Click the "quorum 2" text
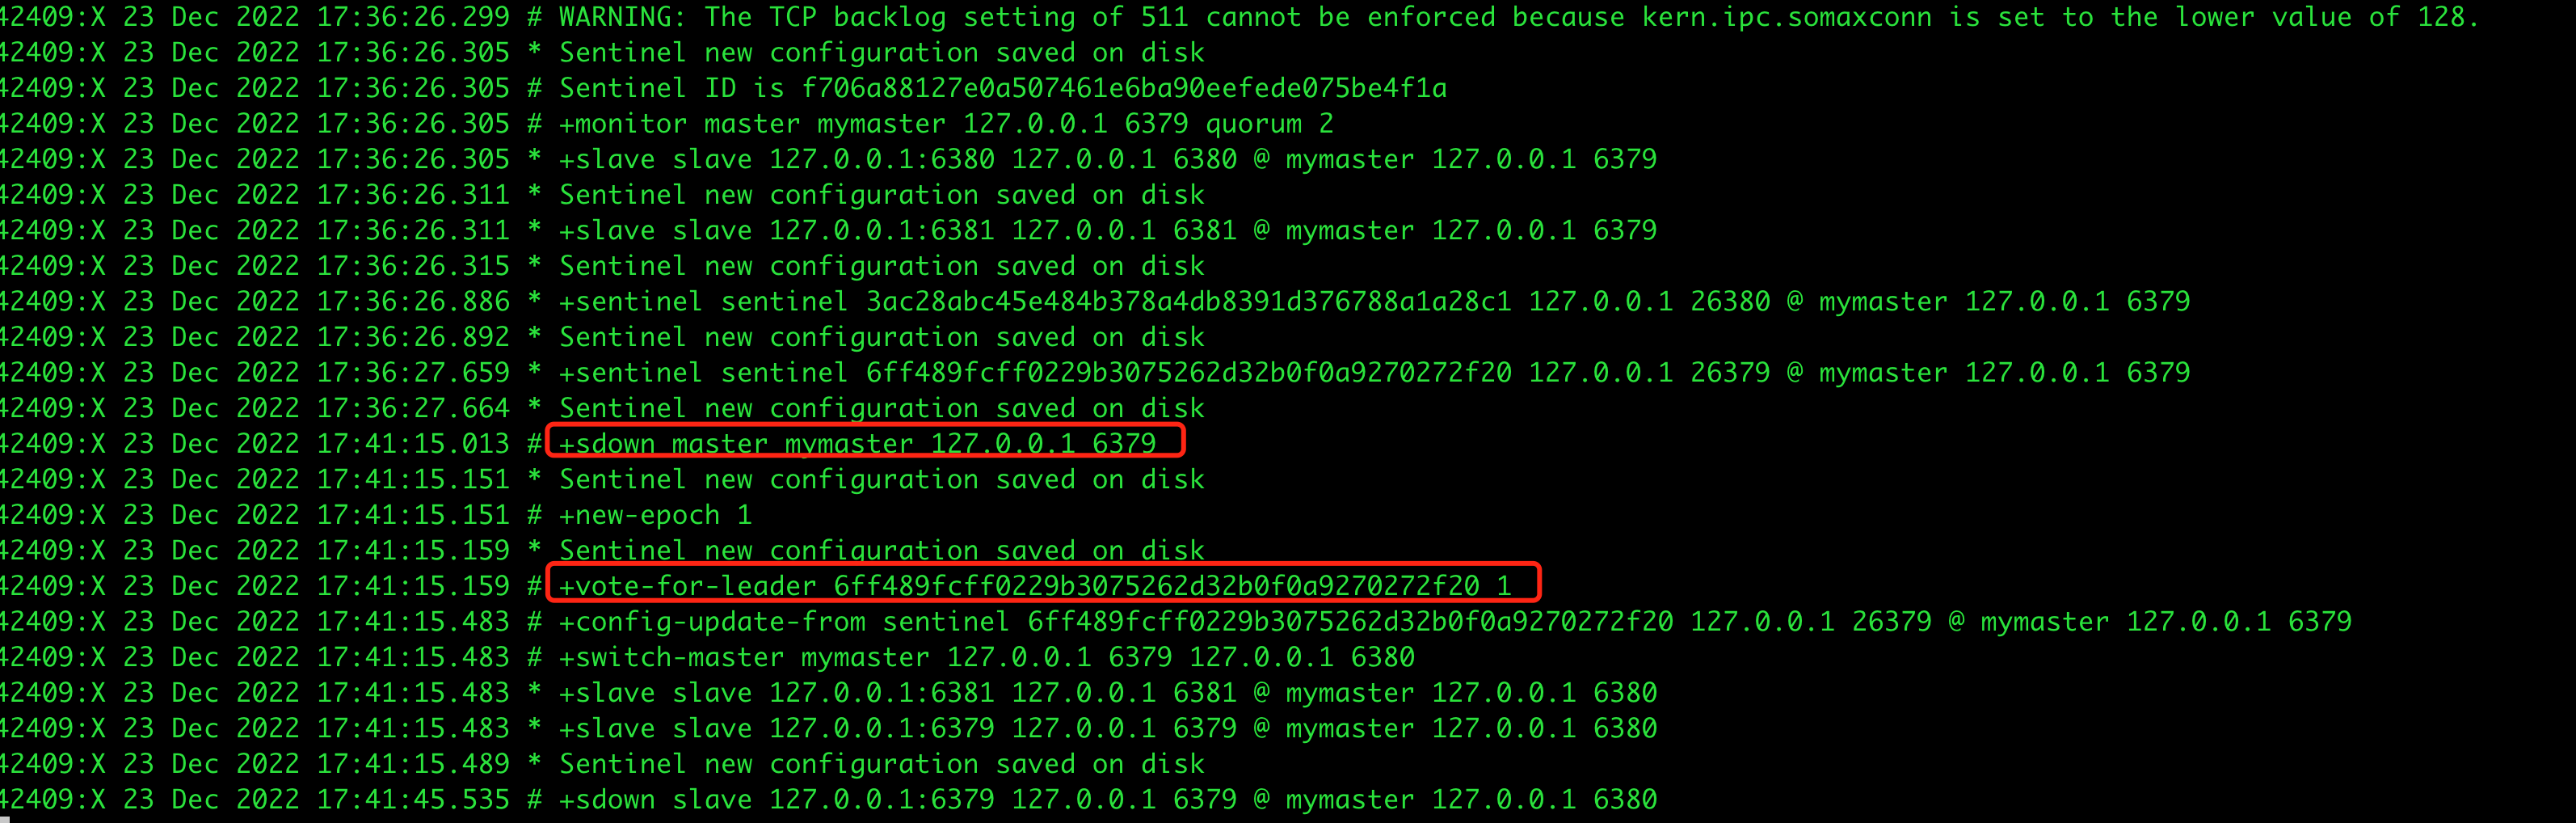2576x823 pixels. click(1269, 124)
